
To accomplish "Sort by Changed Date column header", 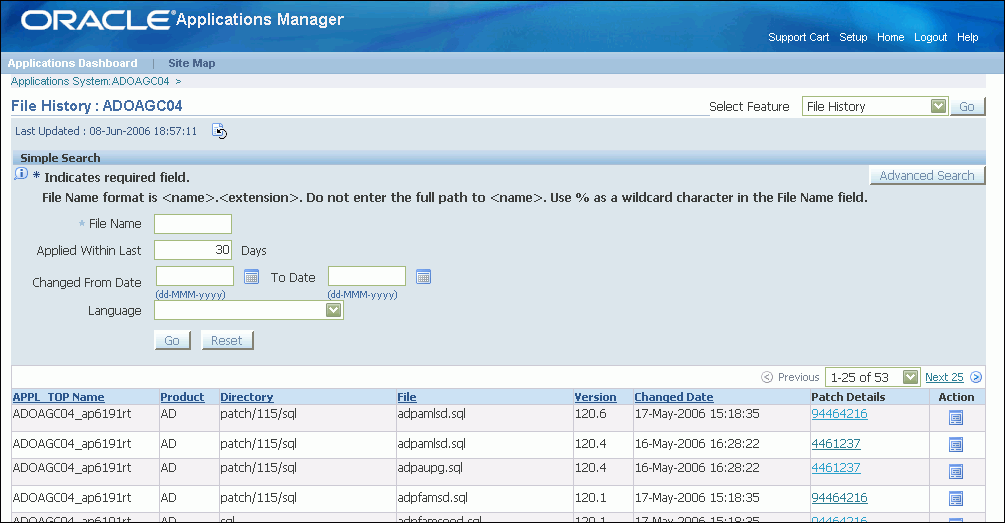I will coord(674,397).
